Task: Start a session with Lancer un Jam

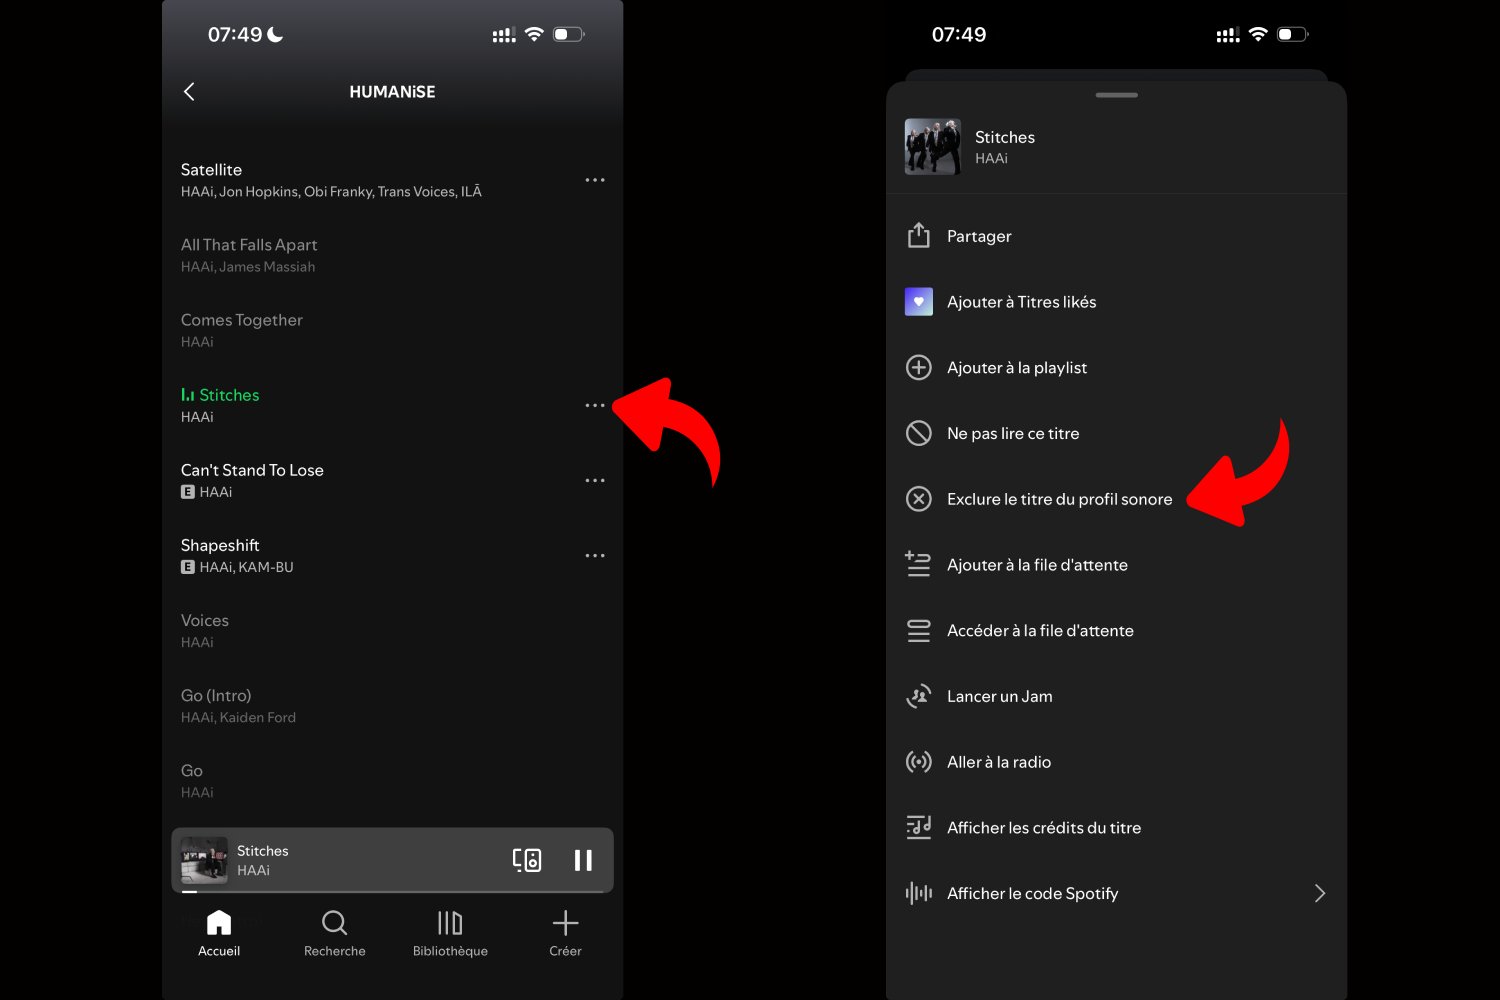Action: [999, 697]
